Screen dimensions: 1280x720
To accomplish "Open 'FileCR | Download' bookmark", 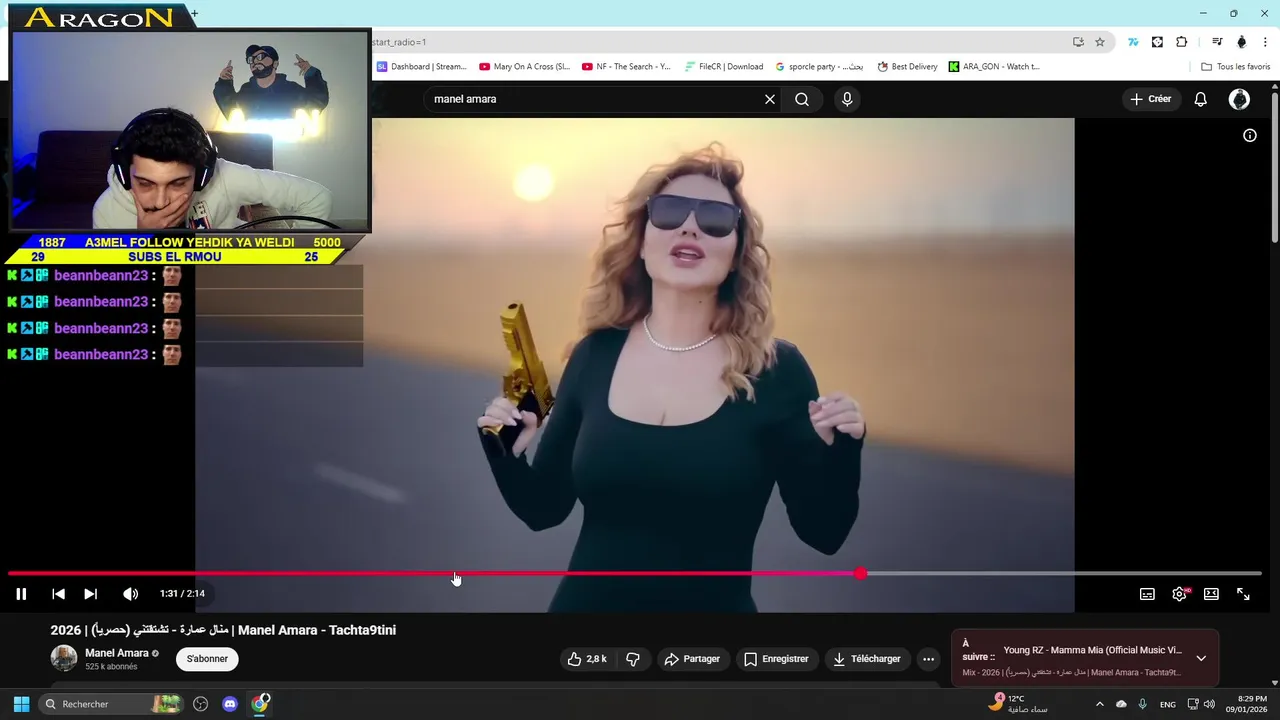I will [x=724, y=67].
